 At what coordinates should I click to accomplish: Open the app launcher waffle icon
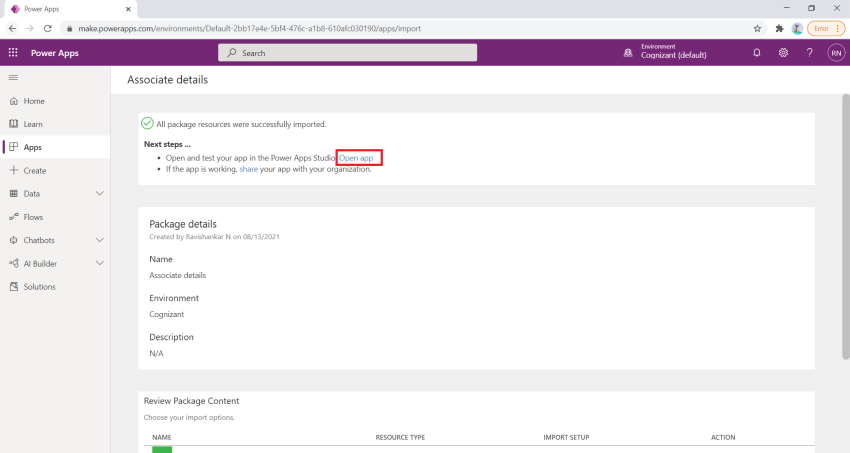pos(13,53)
